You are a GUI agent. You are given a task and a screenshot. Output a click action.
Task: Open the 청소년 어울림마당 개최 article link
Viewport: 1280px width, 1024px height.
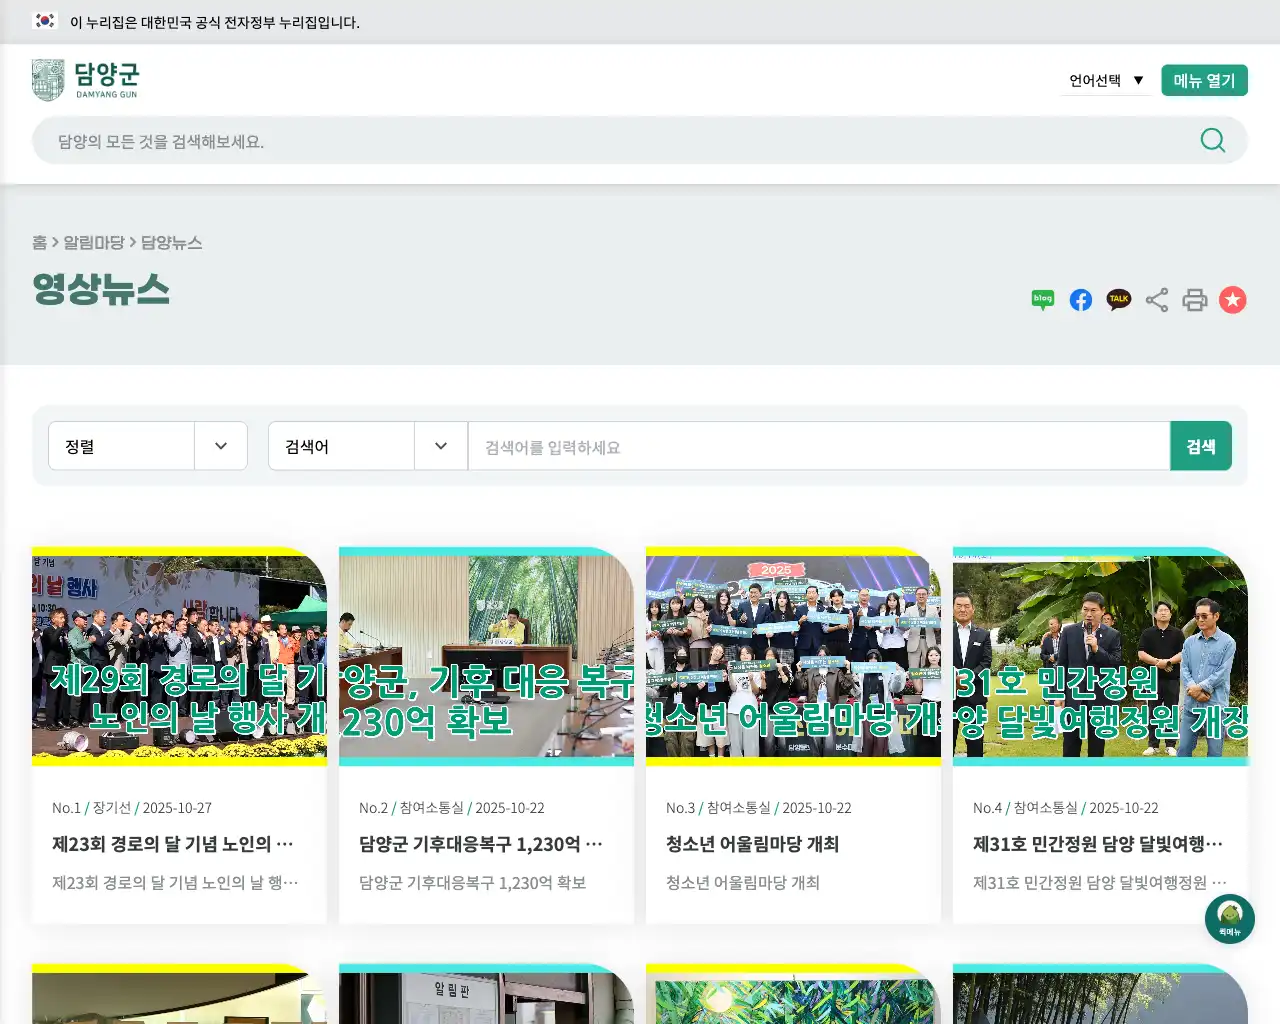tap(752, 844)
